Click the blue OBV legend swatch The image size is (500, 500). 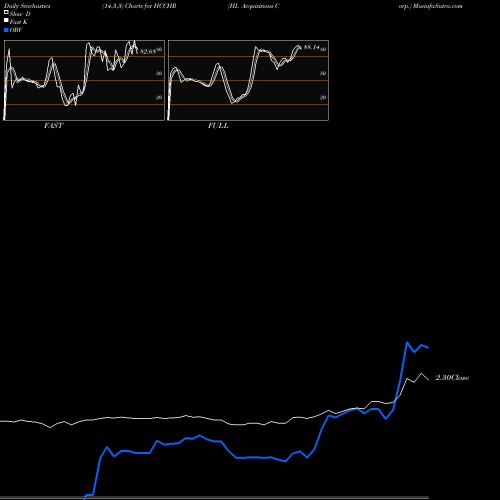pos(6,30)
